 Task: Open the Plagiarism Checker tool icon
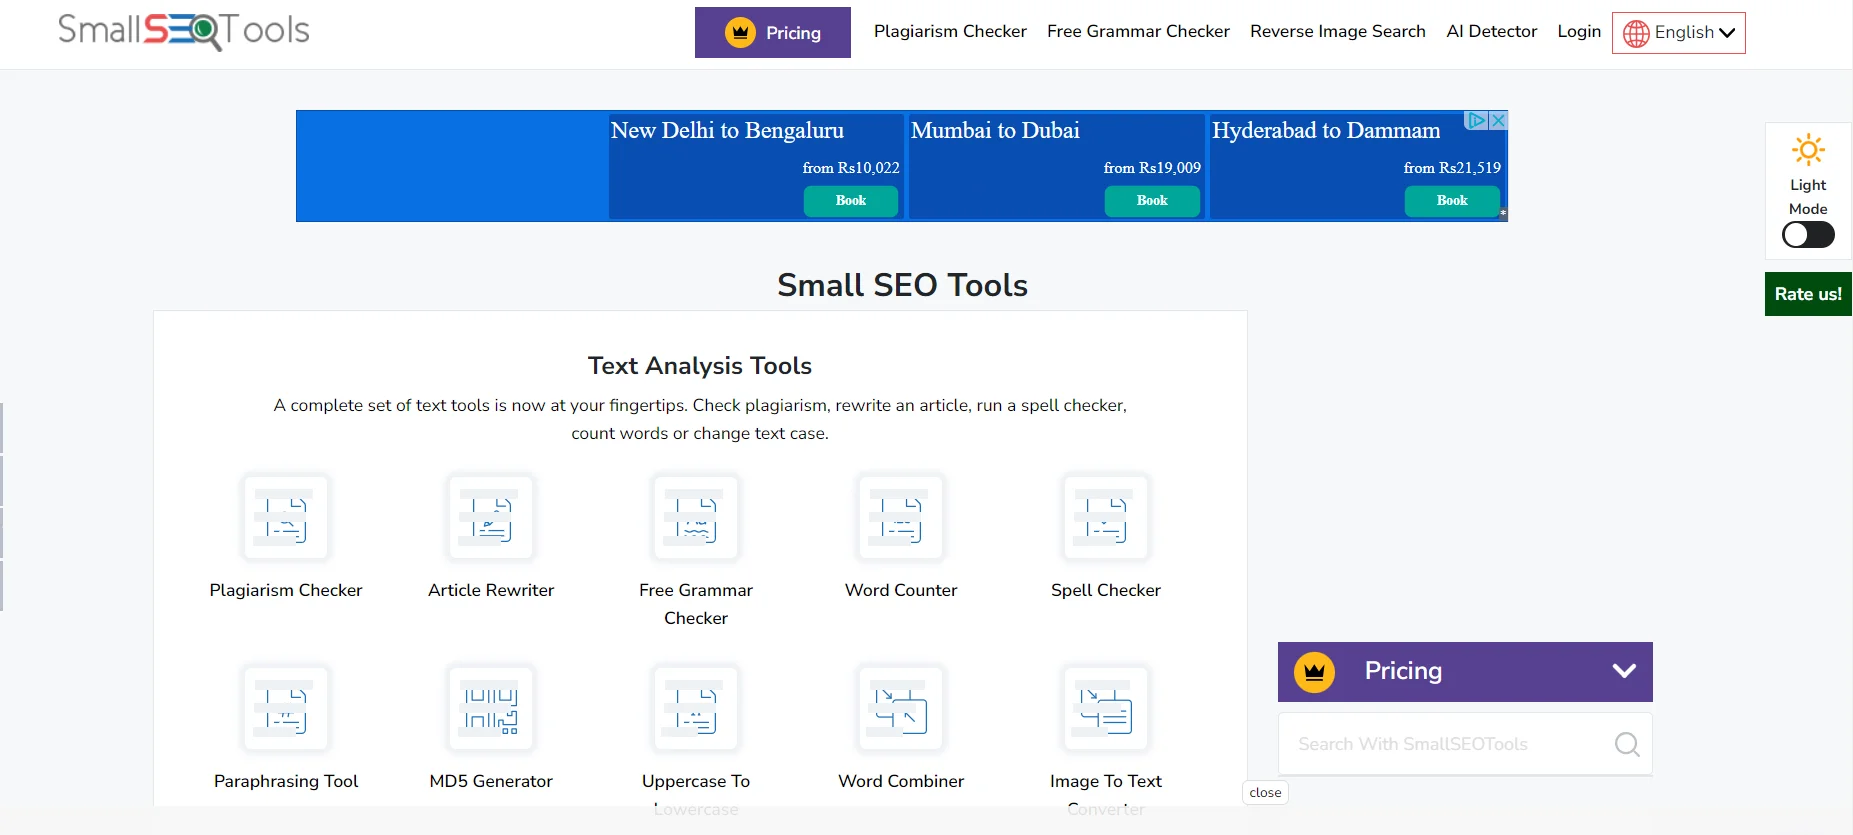pyautogui.click(x=286, y=517)
